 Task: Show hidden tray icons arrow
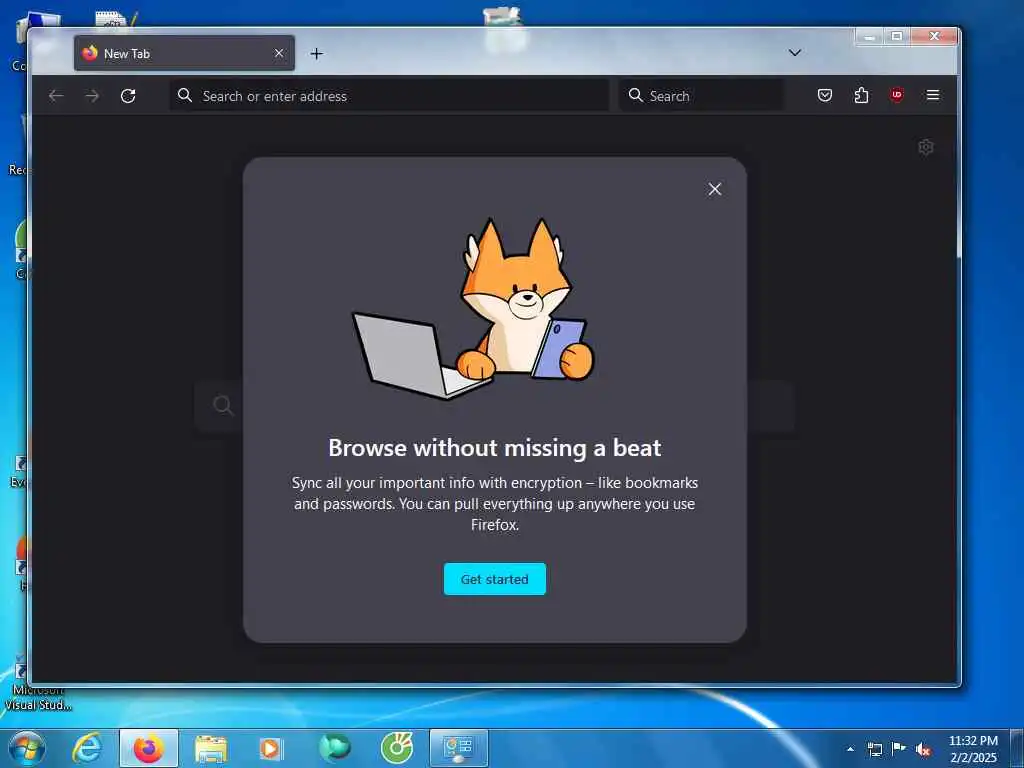850,749
